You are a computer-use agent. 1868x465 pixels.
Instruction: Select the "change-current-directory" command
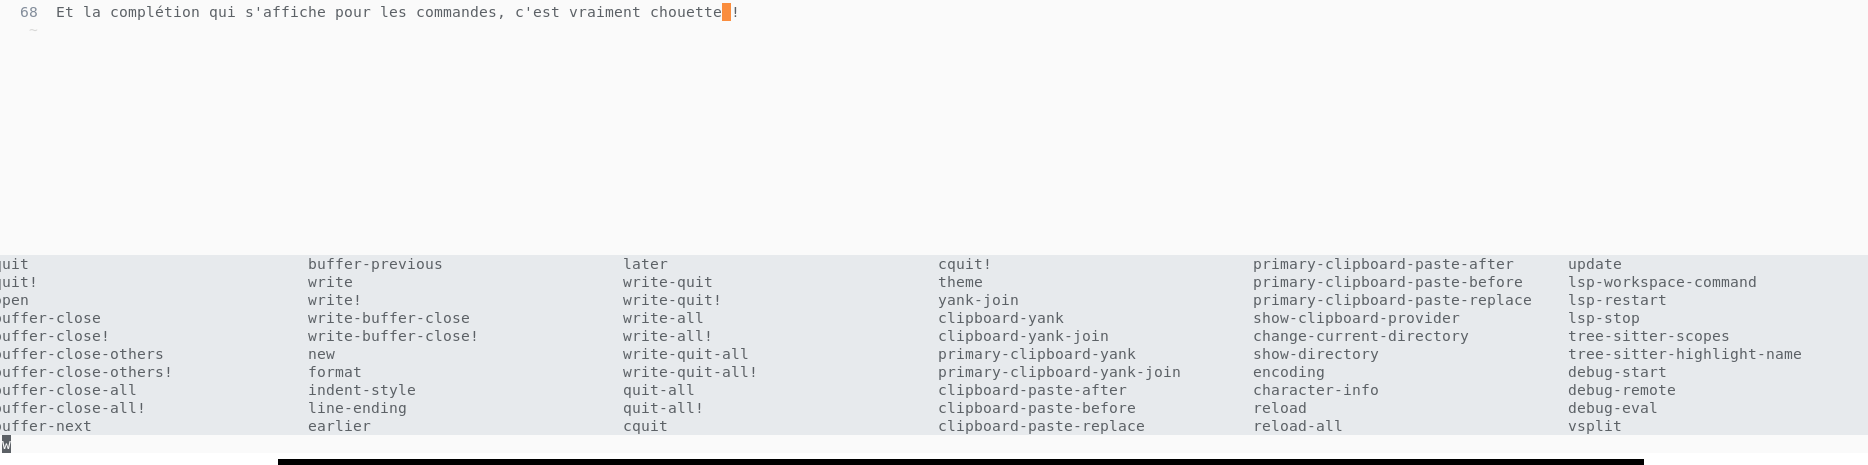[x=1360, y=336]
